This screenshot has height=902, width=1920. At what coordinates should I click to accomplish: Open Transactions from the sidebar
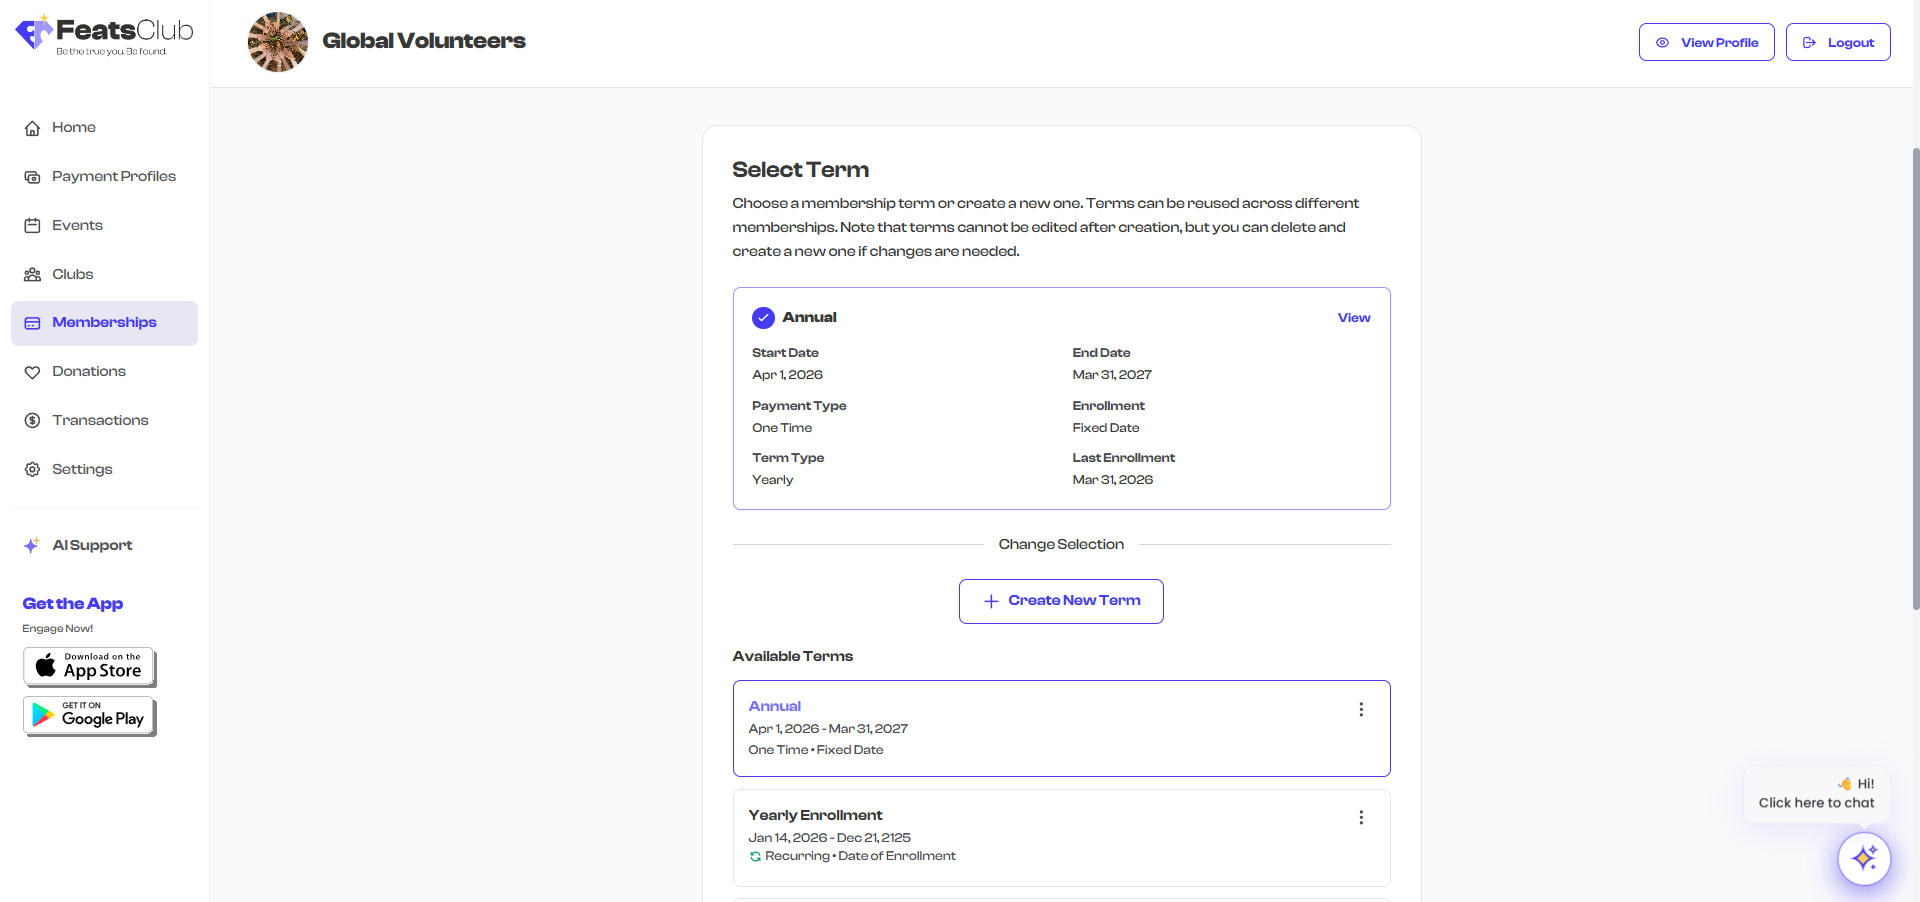(x=104, y=421)
